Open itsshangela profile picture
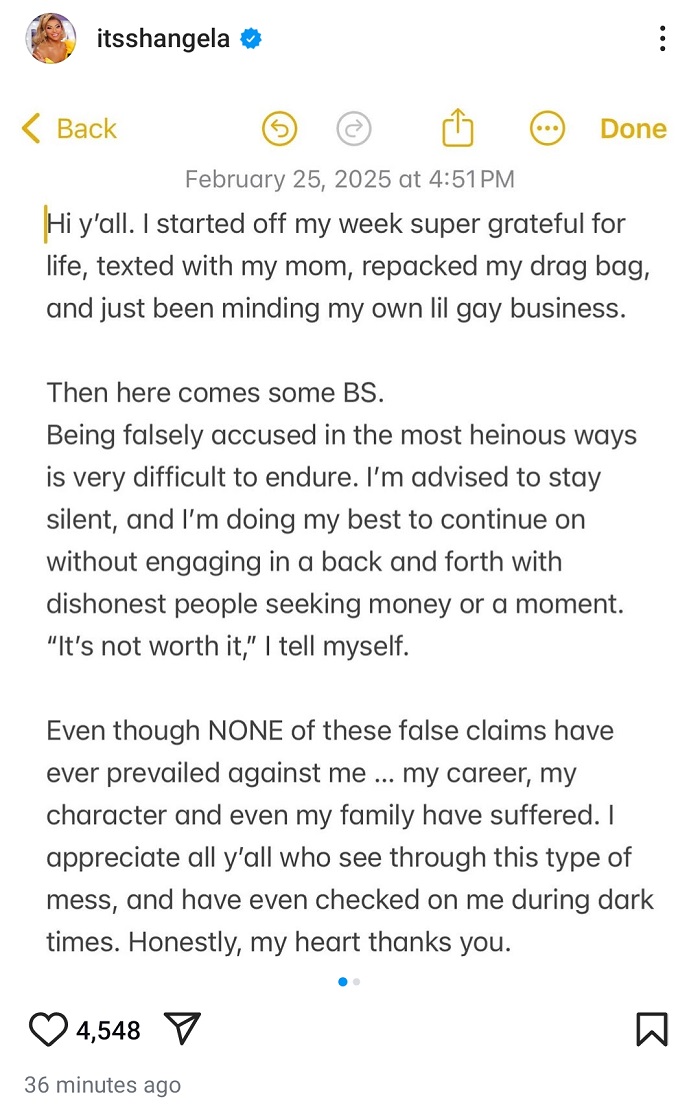The height and width of the screenshot is (1110, 700). (x=51, y=38)
